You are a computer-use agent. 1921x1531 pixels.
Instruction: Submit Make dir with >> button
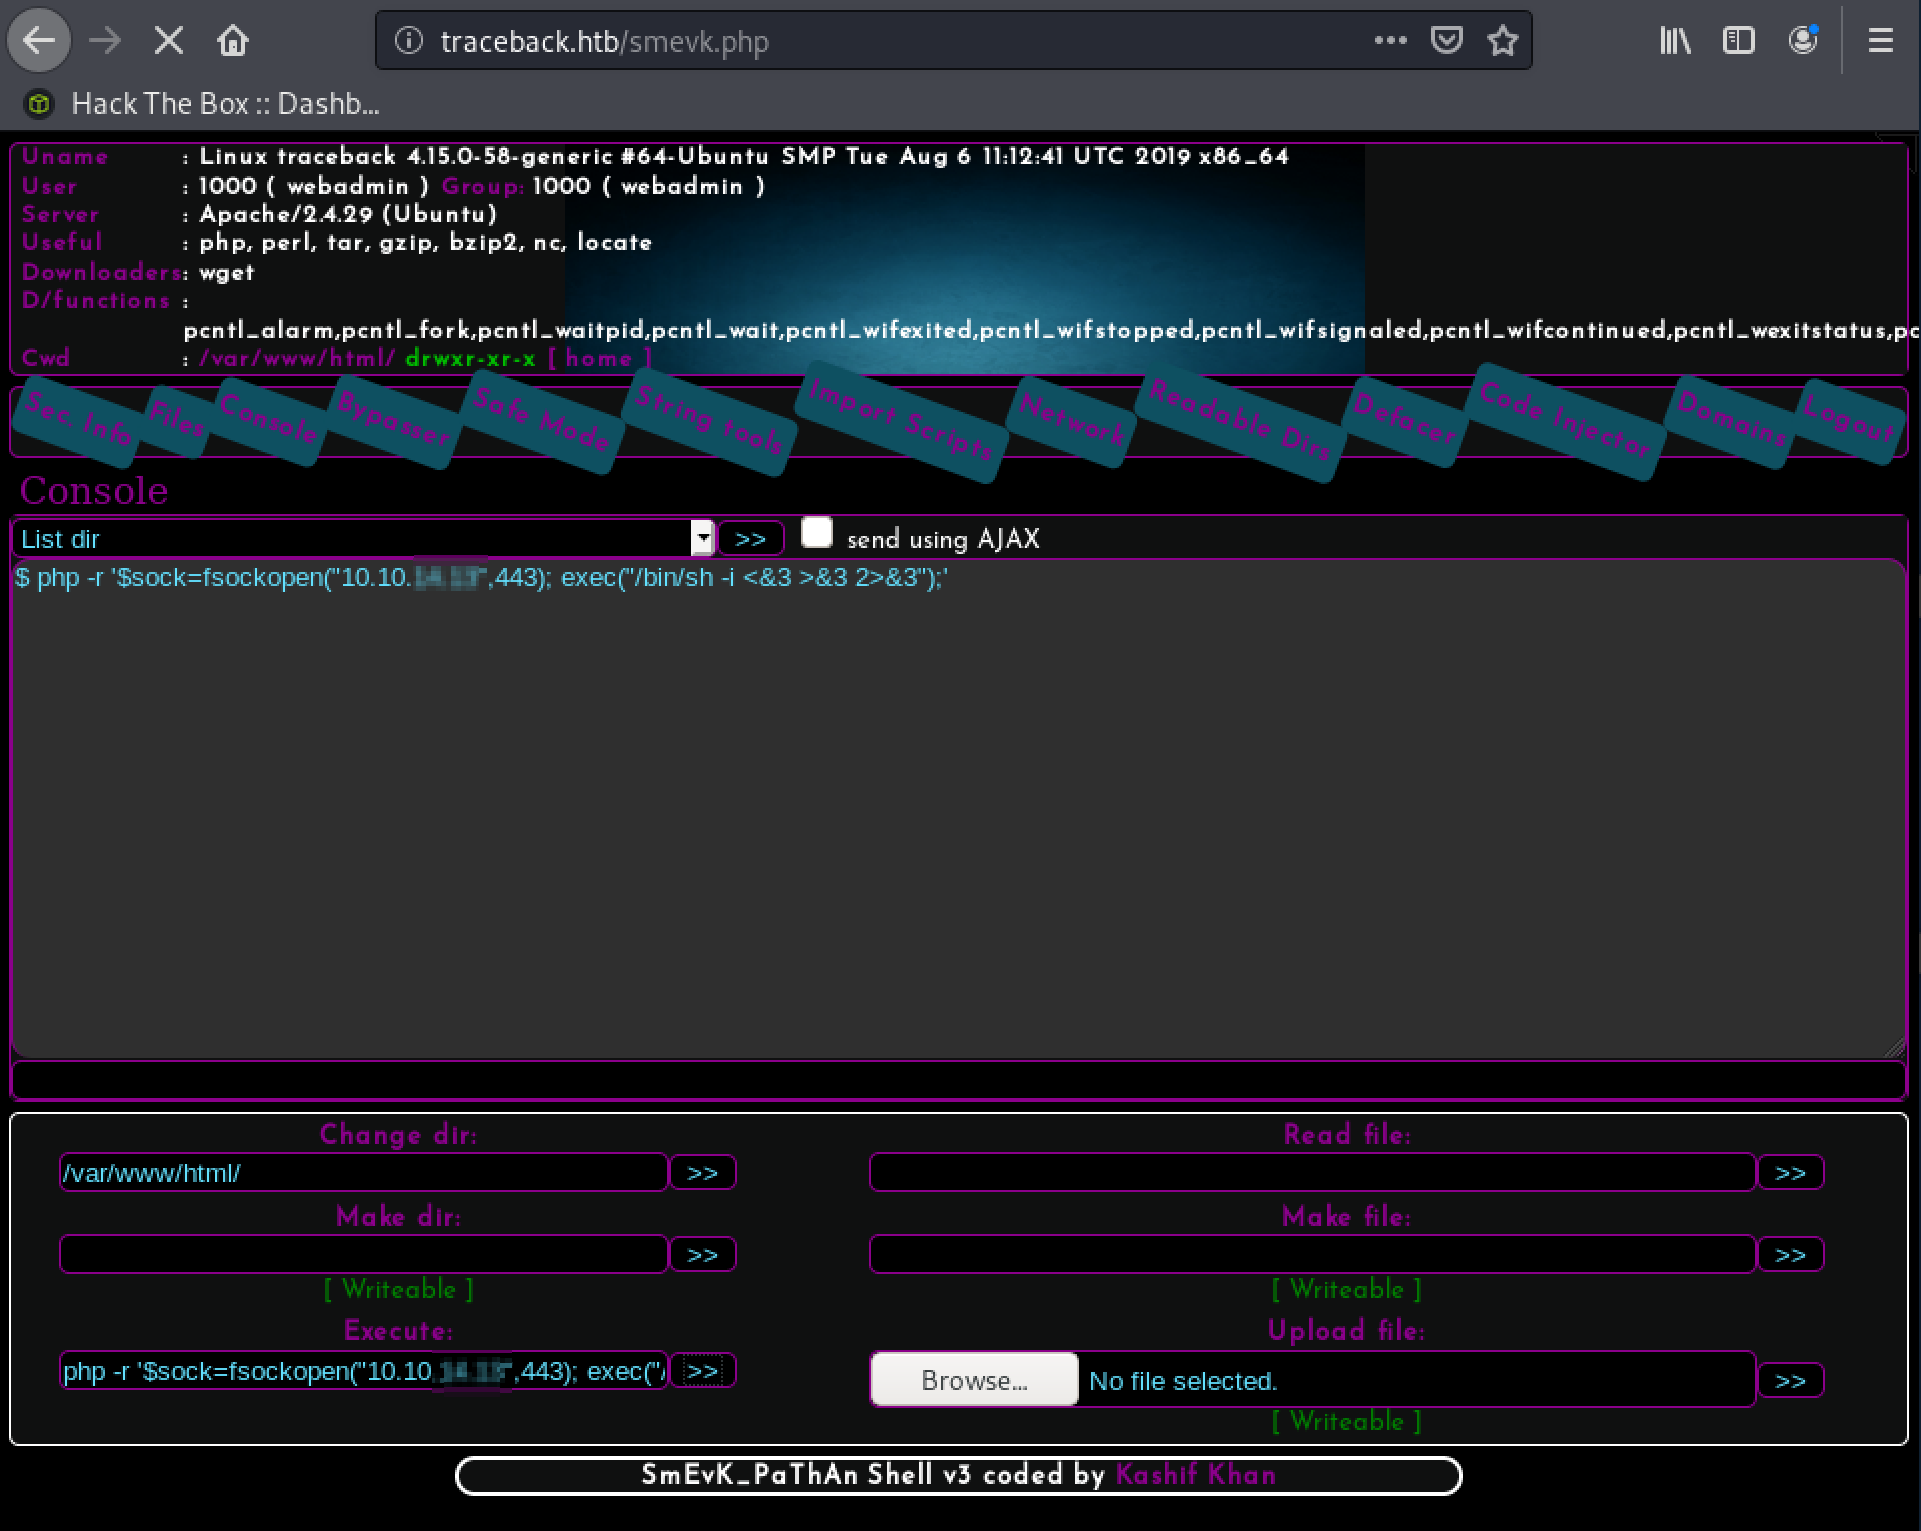pos(703,1254)
